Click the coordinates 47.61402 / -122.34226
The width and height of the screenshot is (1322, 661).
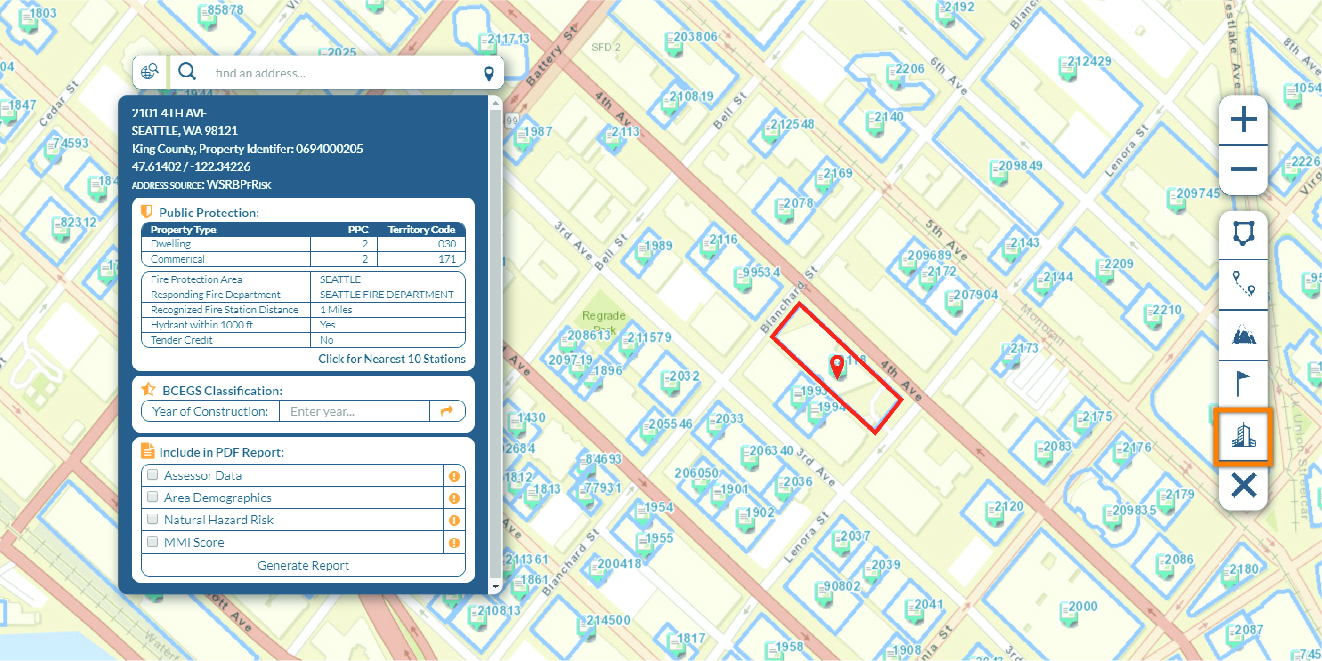[191, 167]
